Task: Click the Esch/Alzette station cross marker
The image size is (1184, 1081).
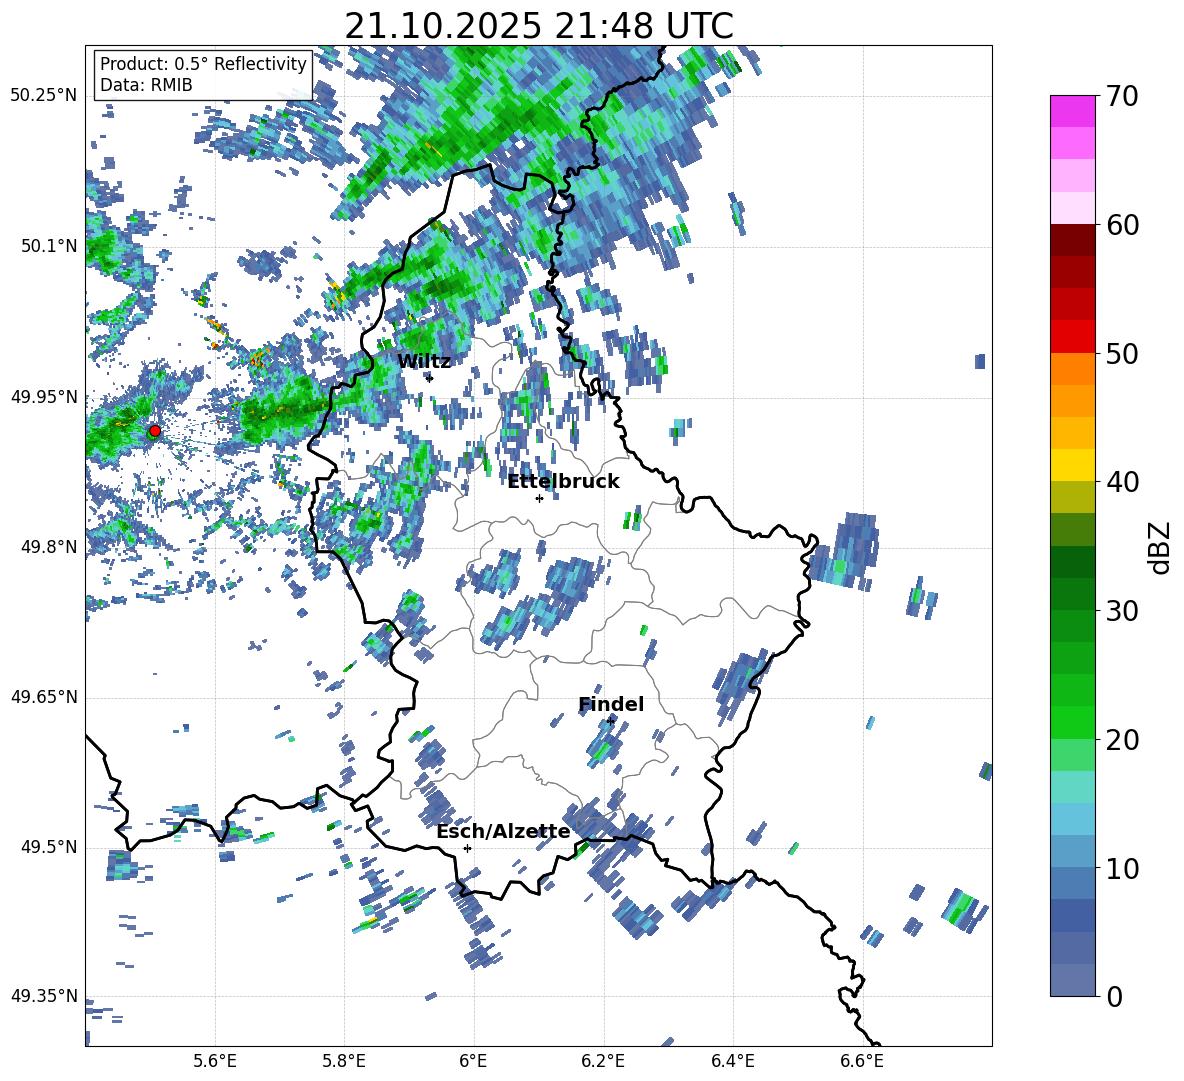Action: (467, 848)
